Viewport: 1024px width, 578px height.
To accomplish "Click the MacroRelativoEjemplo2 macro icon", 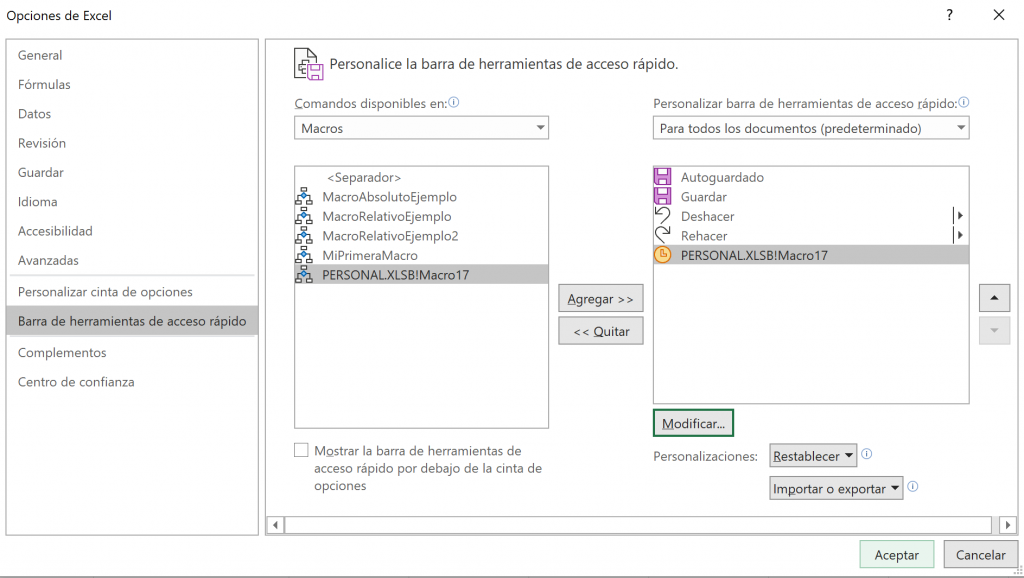I will tap(304, 236).
